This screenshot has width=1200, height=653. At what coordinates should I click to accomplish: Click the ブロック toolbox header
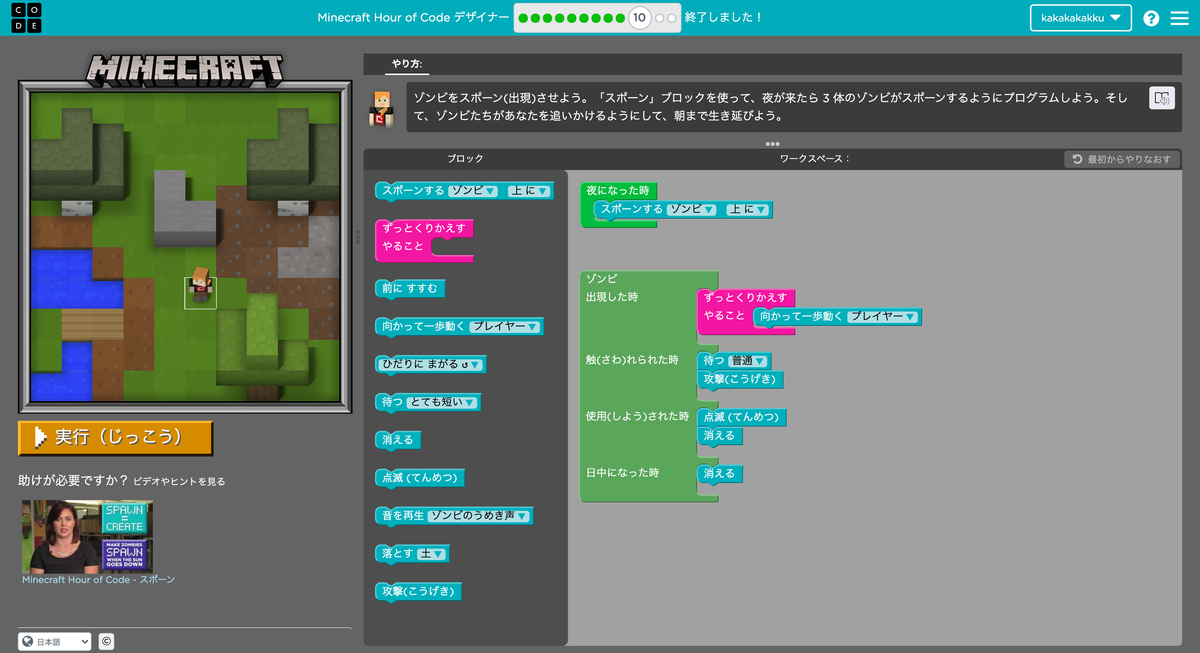coord(465,159)
